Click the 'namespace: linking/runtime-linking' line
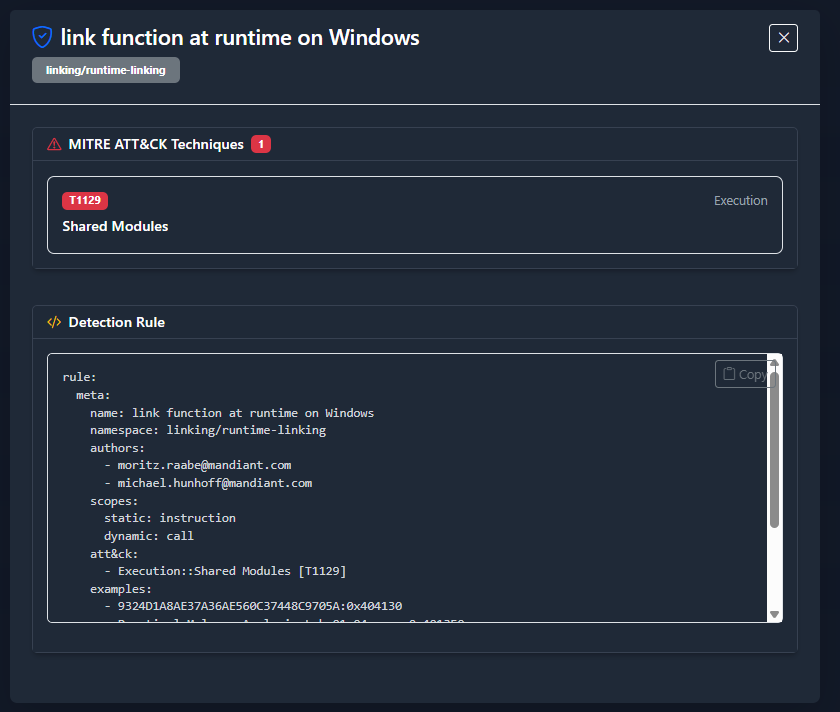 tap(208, 430)
